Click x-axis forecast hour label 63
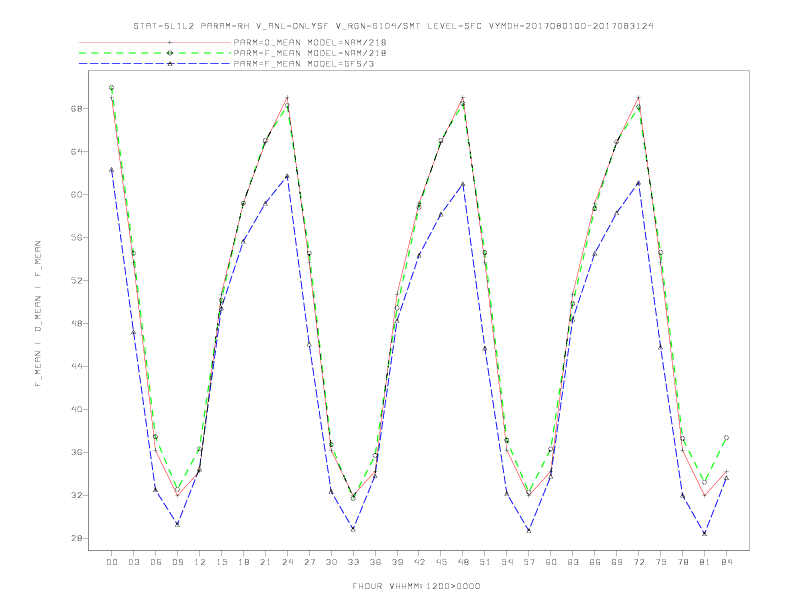792x612 pixels. 573,562
